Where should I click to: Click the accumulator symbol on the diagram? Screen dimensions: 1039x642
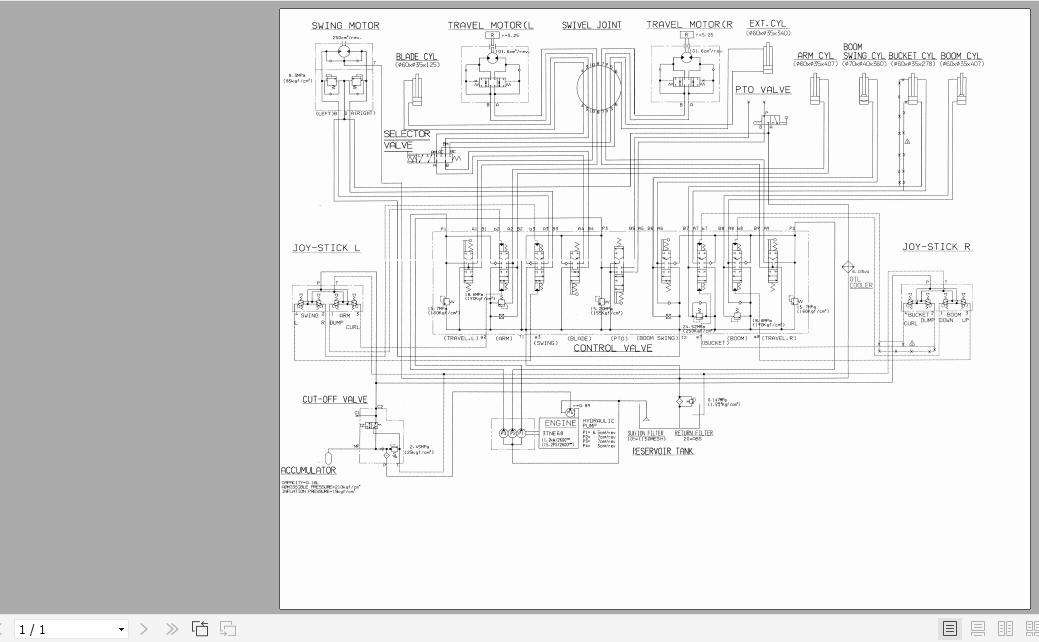click(327, 457)
